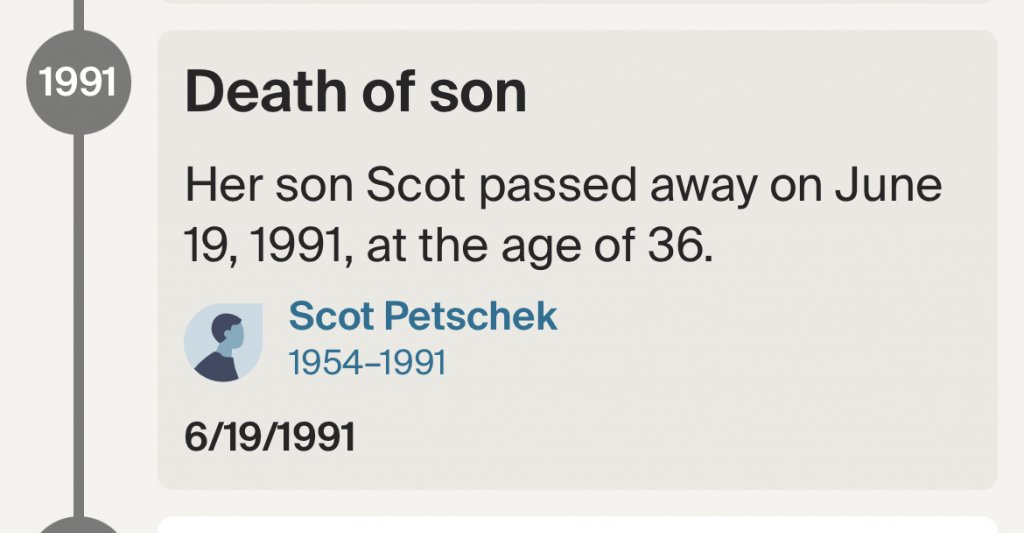Click Scot Petschek's avatar silhouette icon
1024x533 pixels.
pos(223,342)
